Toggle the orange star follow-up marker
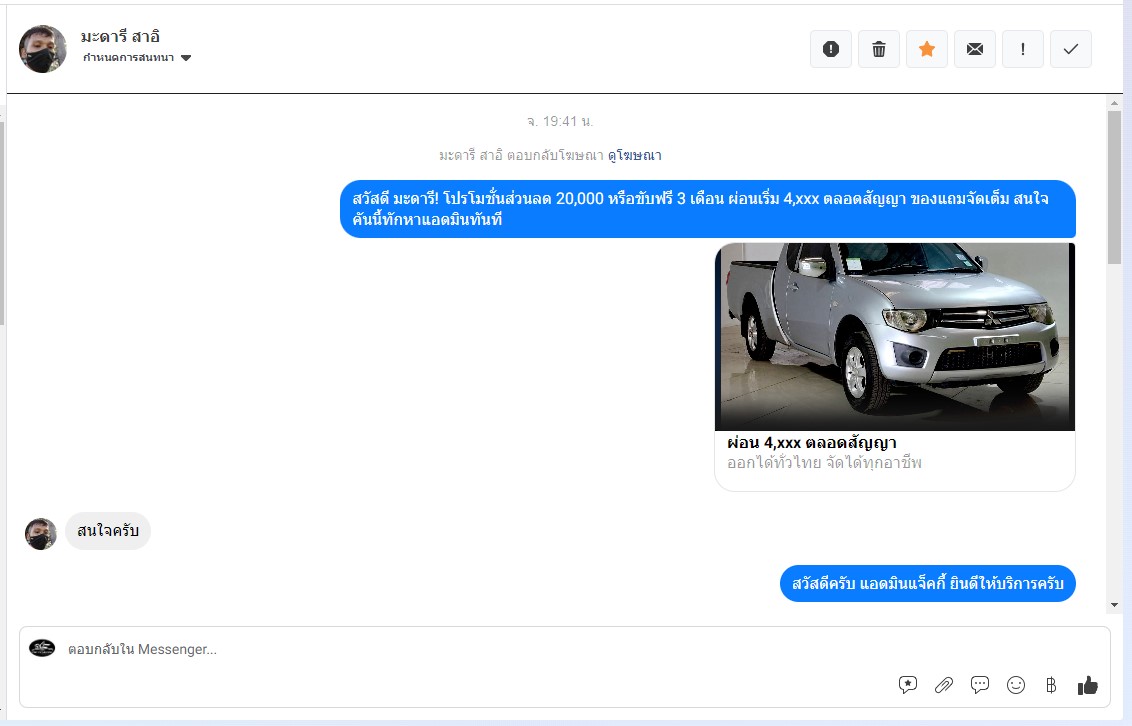Screen dimensions: 1132x726 [x=927, y=49]
